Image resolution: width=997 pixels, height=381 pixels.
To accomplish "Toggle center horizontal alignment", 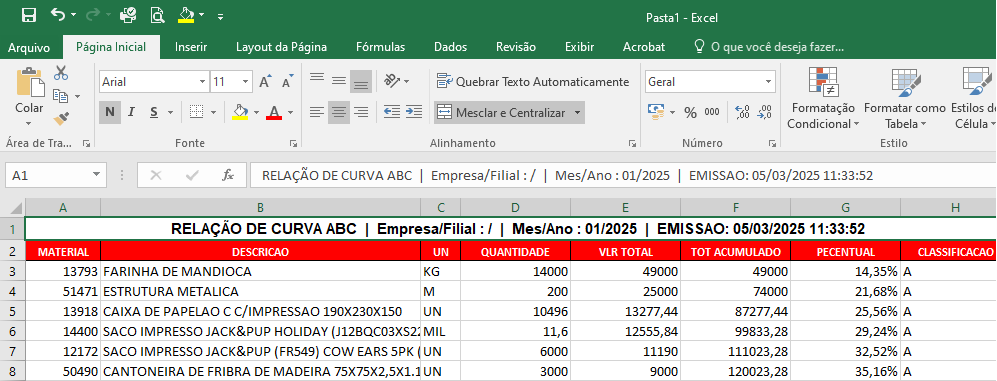I will tap(339, 113).
